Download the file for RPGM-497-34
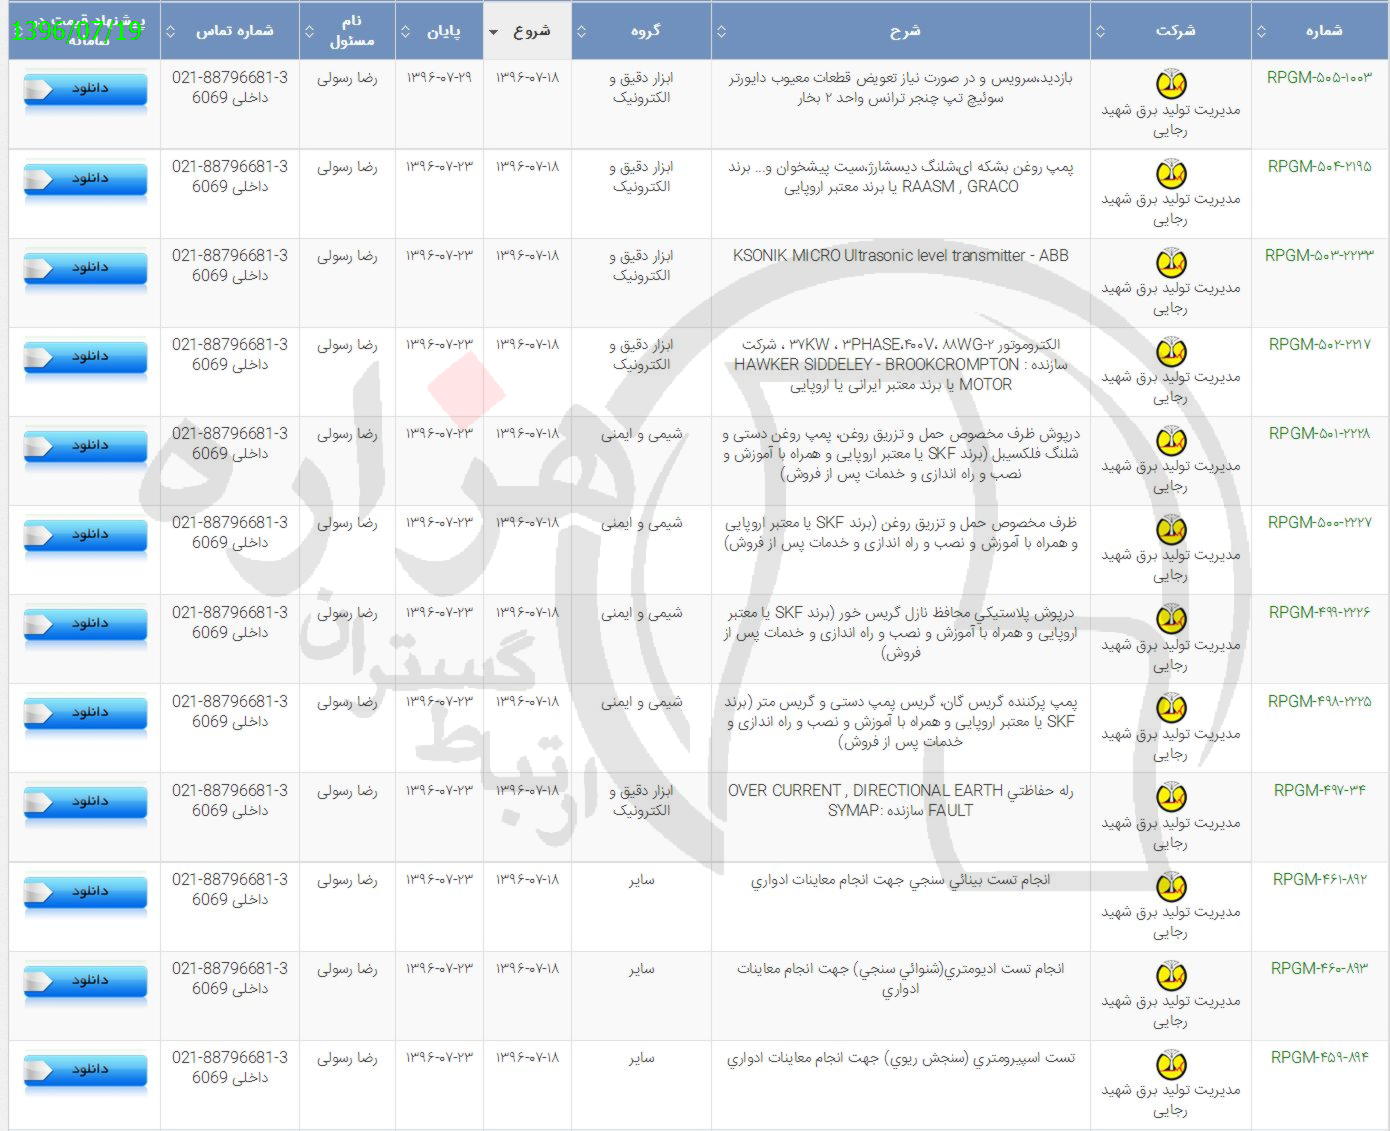Screen dimensions: 1390x1131 (85, 801)
